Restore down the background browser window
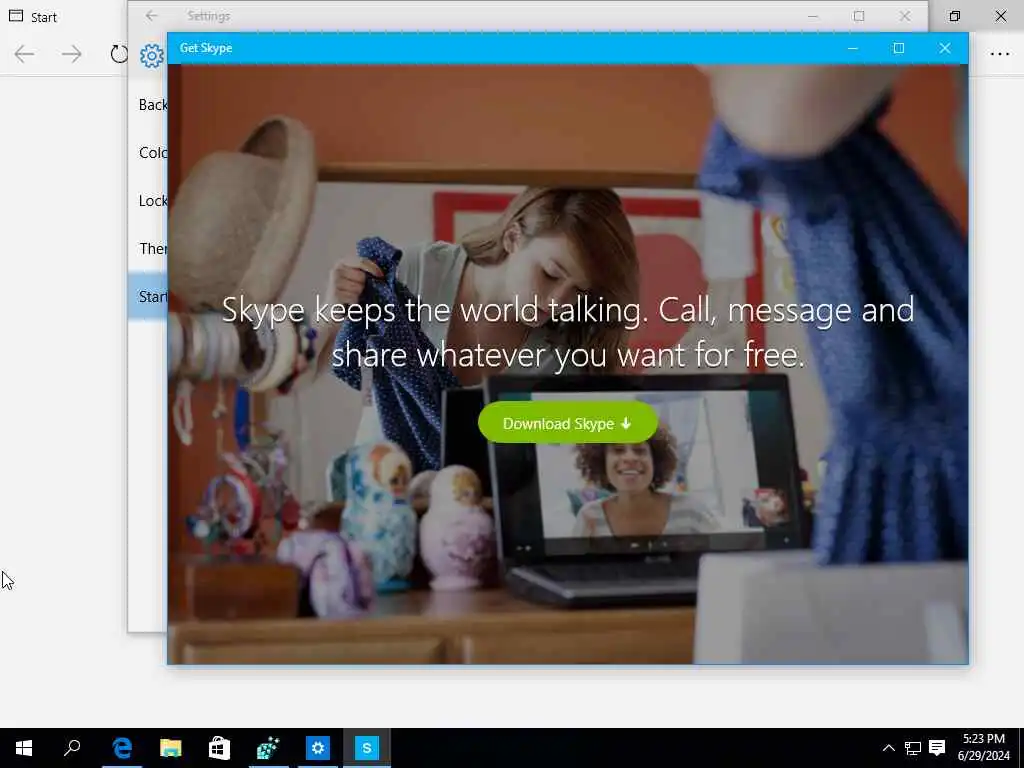Image resolution: width=1024 pixels, height=768 pixels. point(954,16)
